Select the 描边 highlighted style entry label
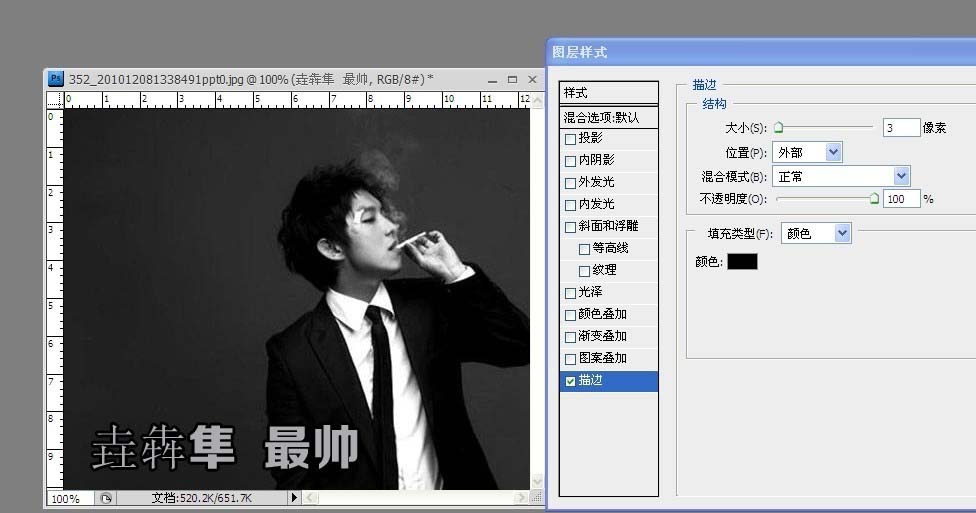Viewport: 976px width, 513px height. 590,380
